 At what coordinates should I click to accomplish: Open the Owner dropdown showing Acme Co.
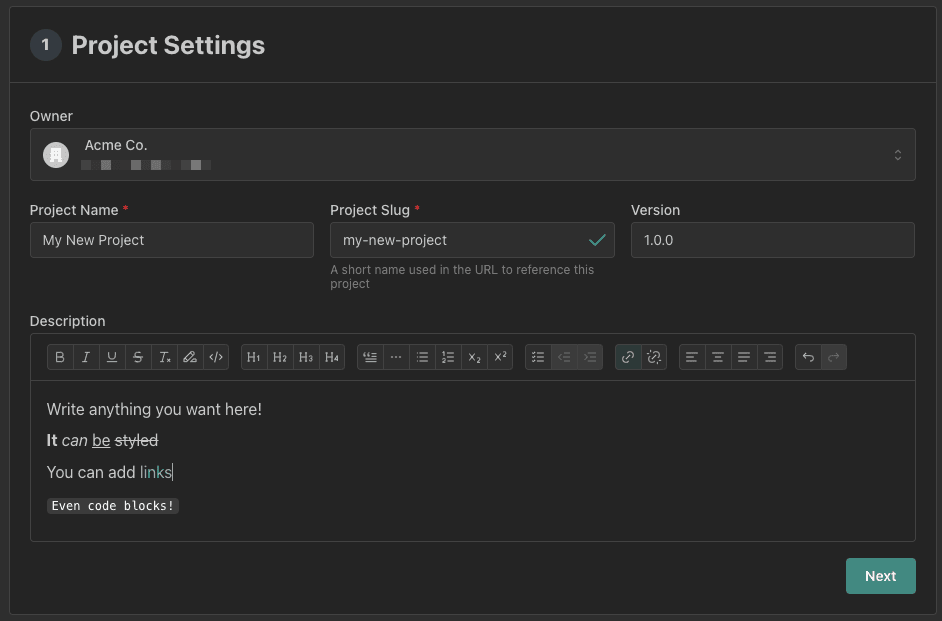click(472, 155)
